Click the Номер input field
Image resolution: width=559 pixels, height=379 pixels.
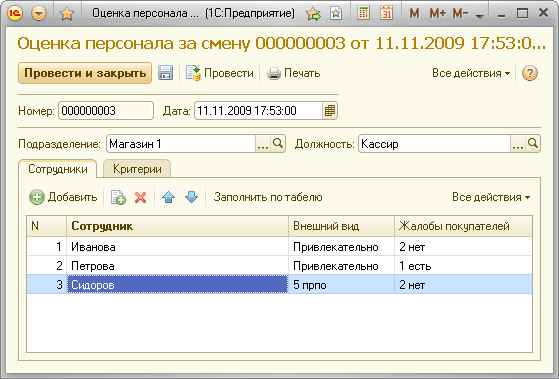pos(106,111)
